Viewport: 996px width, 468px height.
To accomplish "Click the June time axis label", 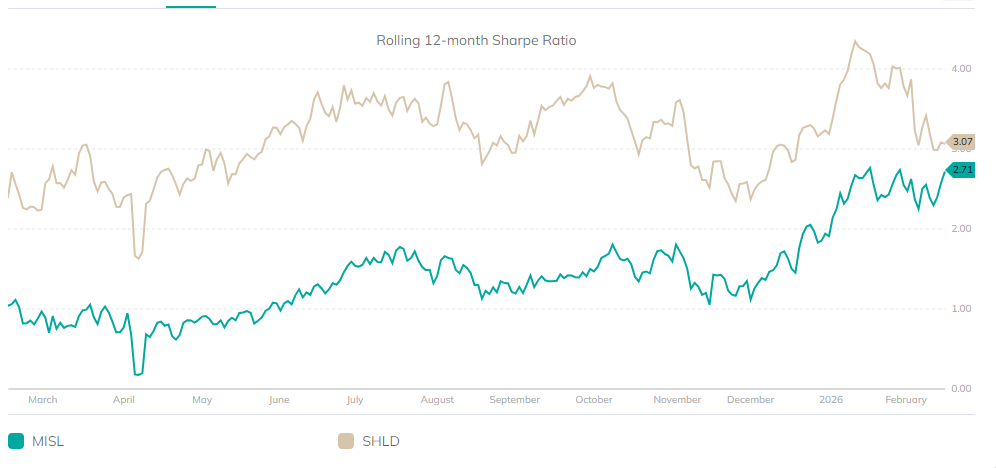I will click(x=279, y=400).
